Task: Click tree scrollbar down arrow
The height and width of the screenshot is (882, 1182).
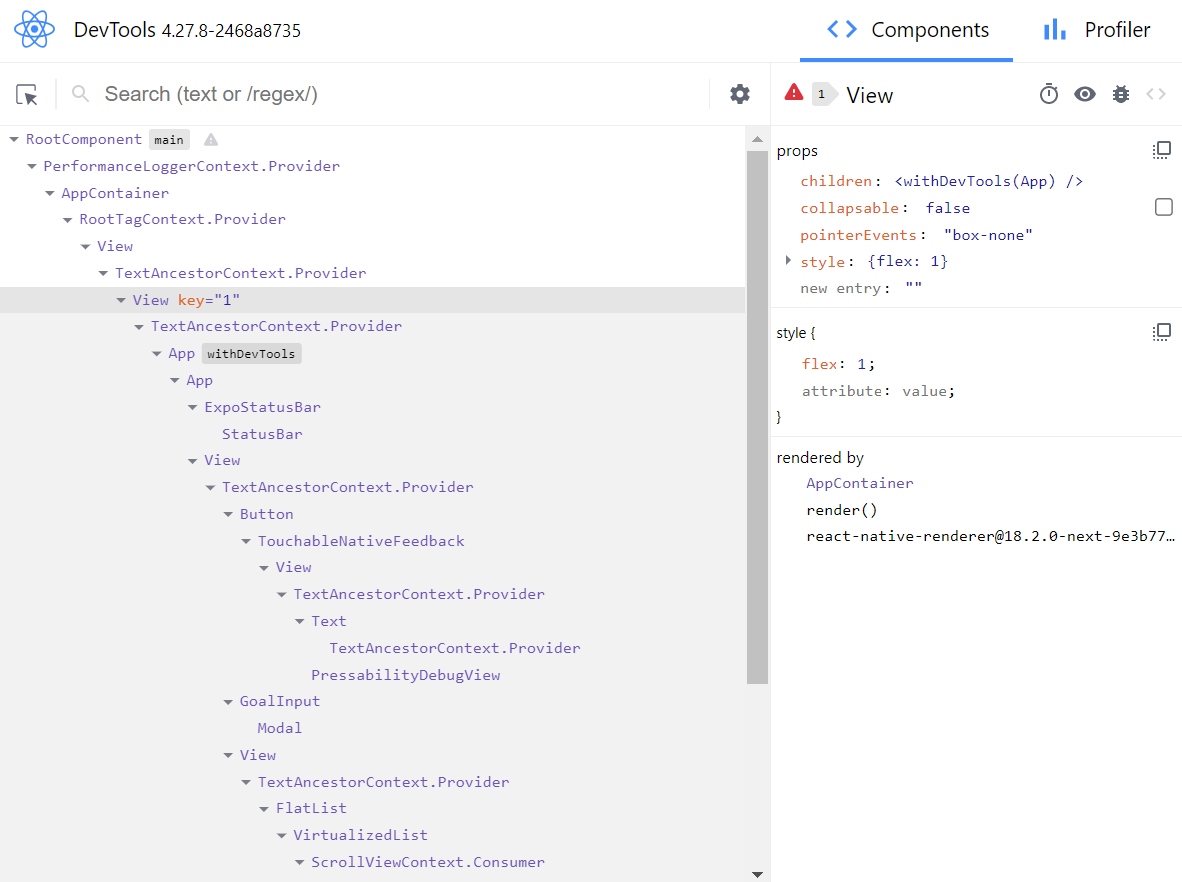Action: (758, 874)
